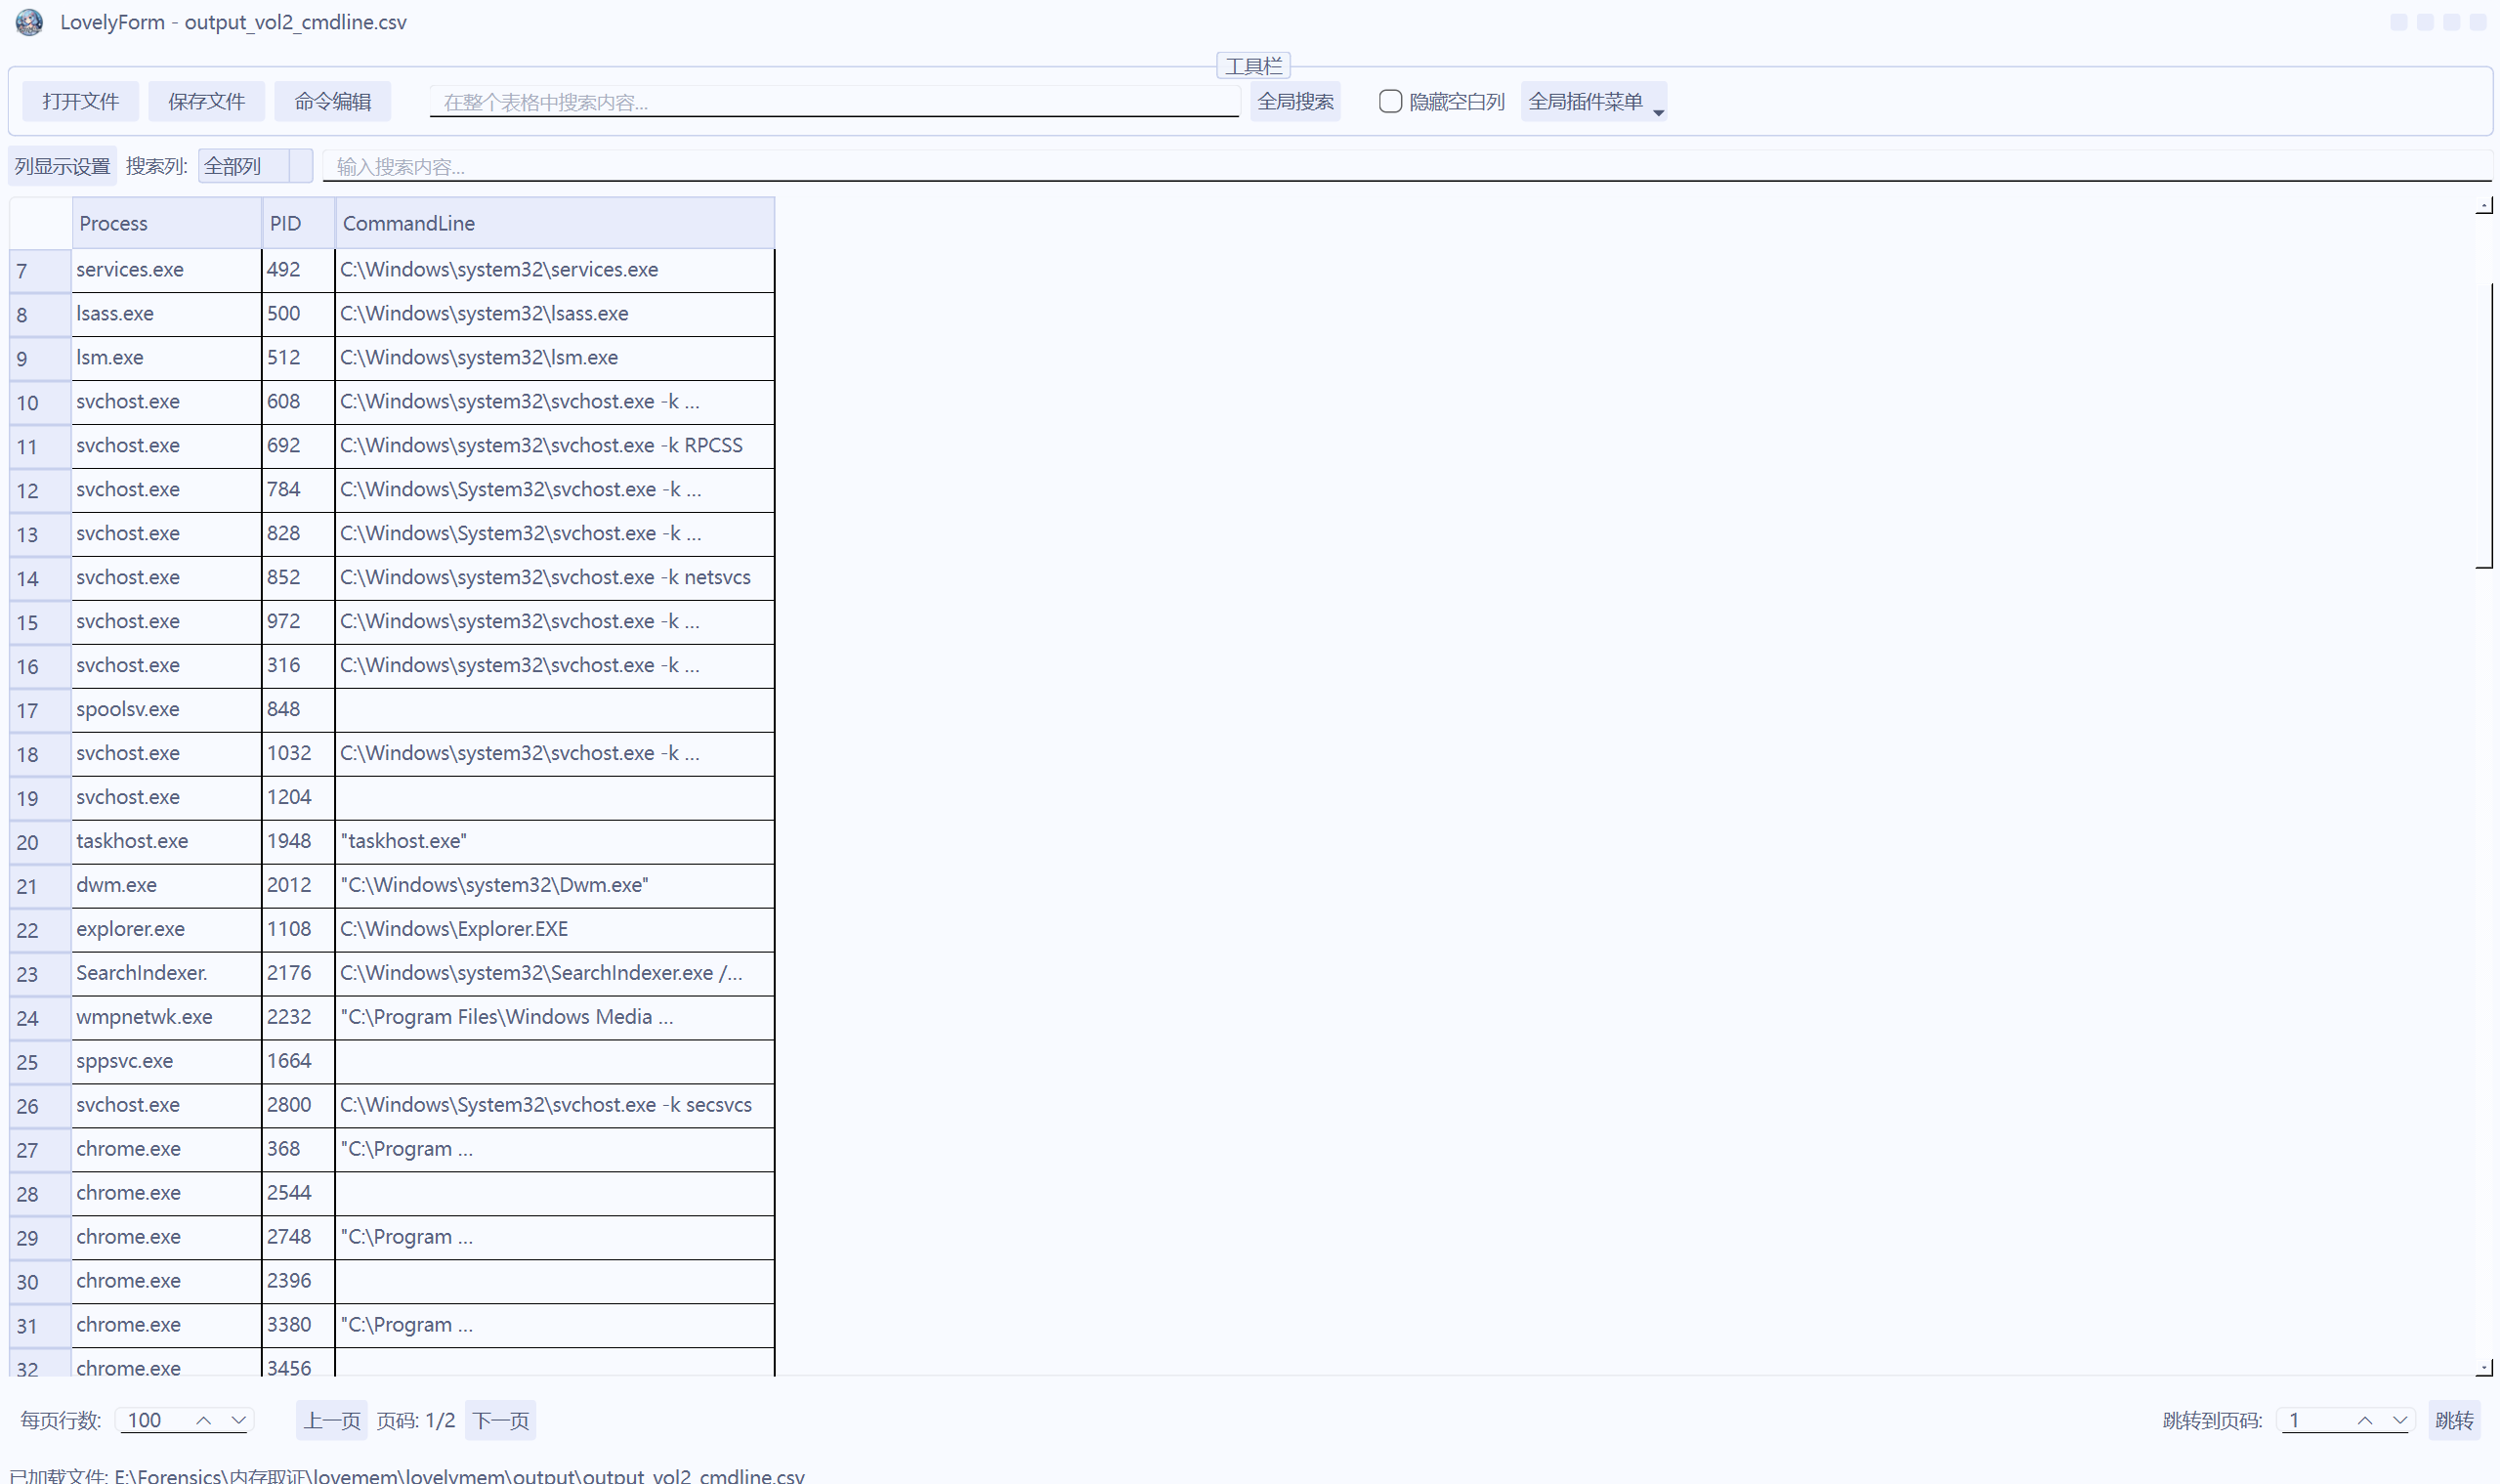This screenshot has width=2500, height=1484.
Task: Select PID cell 1948
Action: tap(298, 842)
